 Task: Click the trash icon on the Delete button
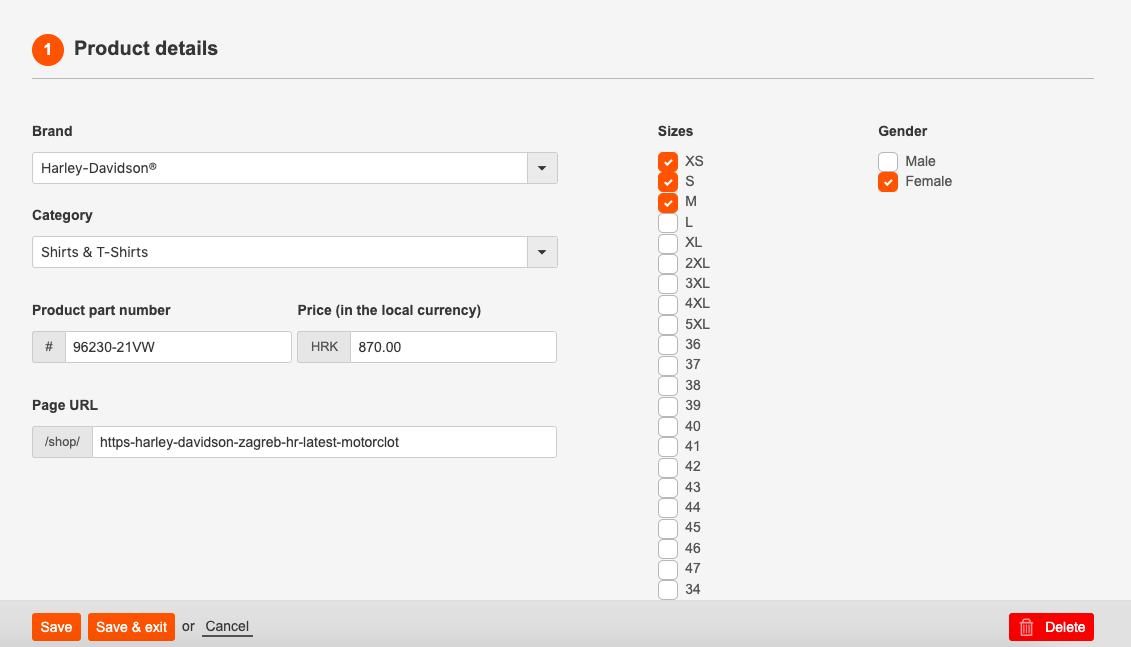tap(1025, 627)
